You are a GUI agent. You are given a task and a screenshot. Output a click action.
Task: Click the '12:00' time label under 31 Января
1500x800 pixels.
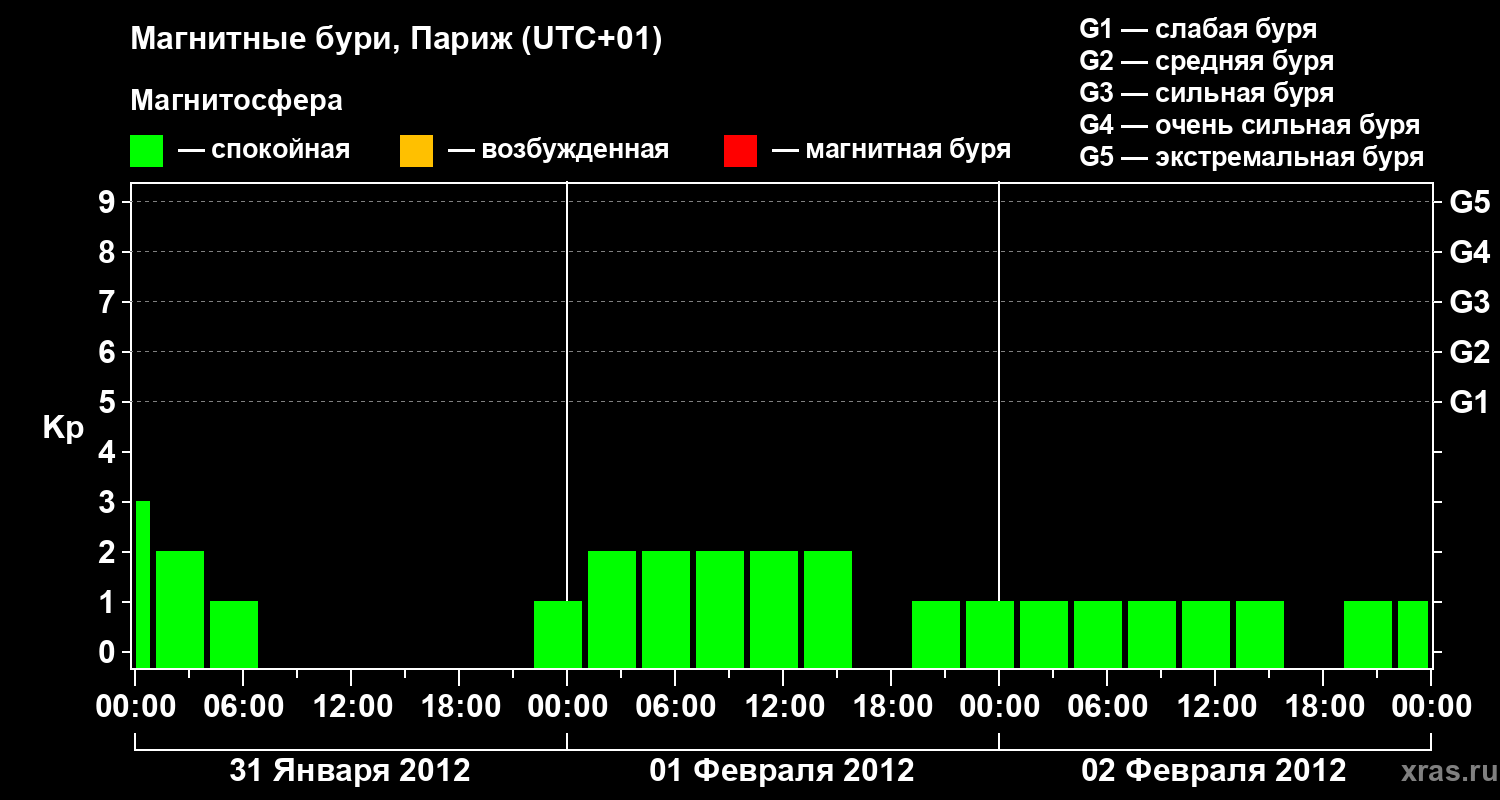351,707
